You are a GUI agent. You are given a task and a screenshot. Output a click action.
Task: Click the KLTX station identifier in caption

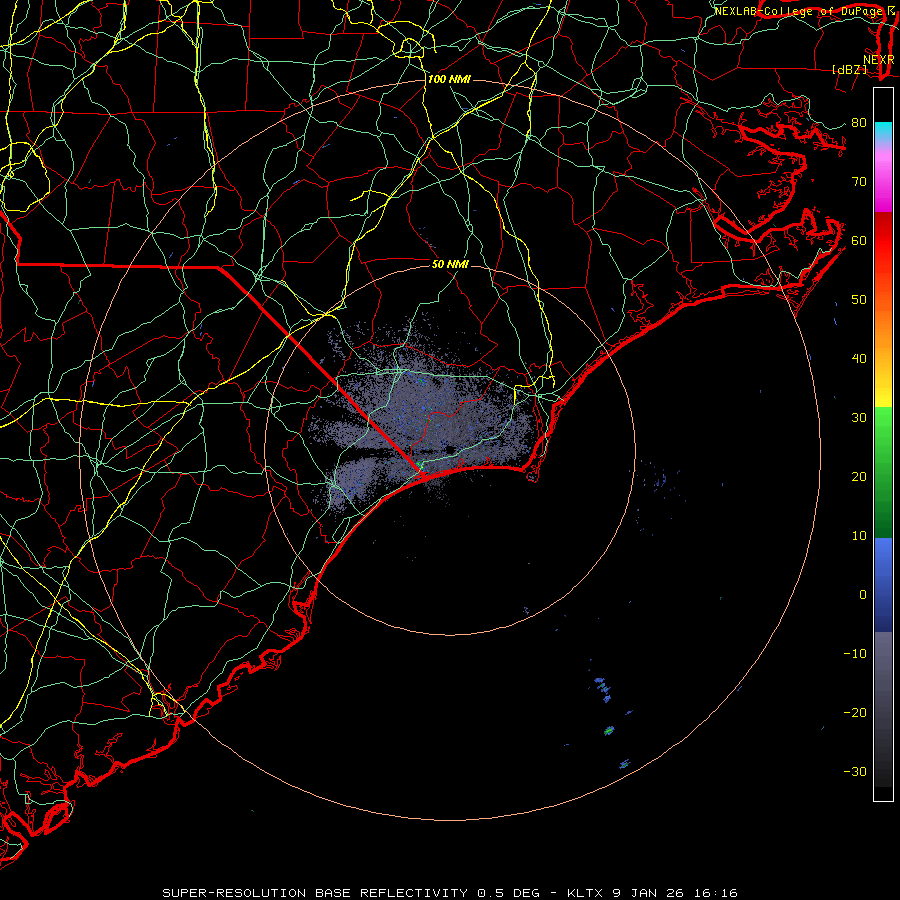pos(584,893)
